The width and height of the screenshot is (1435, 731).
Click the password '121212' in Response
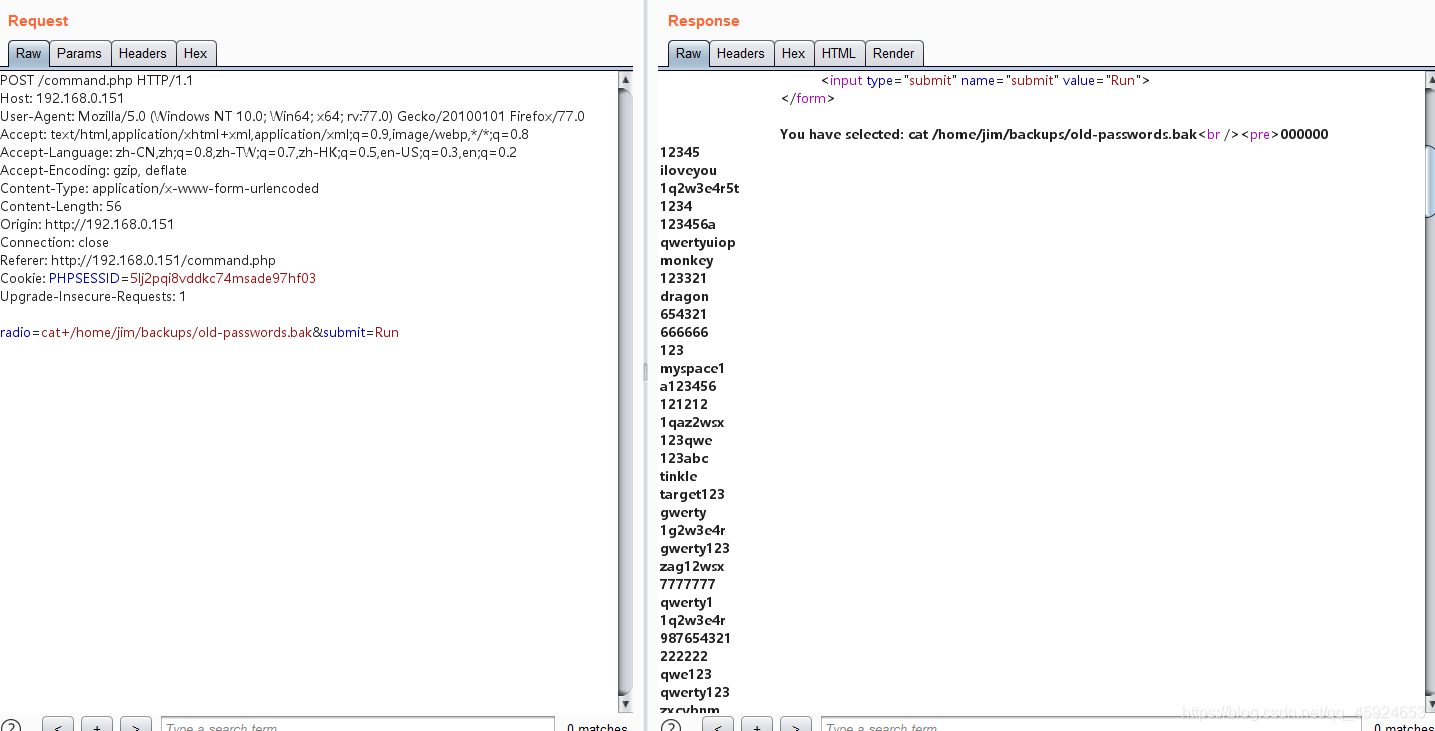point(683,404)
